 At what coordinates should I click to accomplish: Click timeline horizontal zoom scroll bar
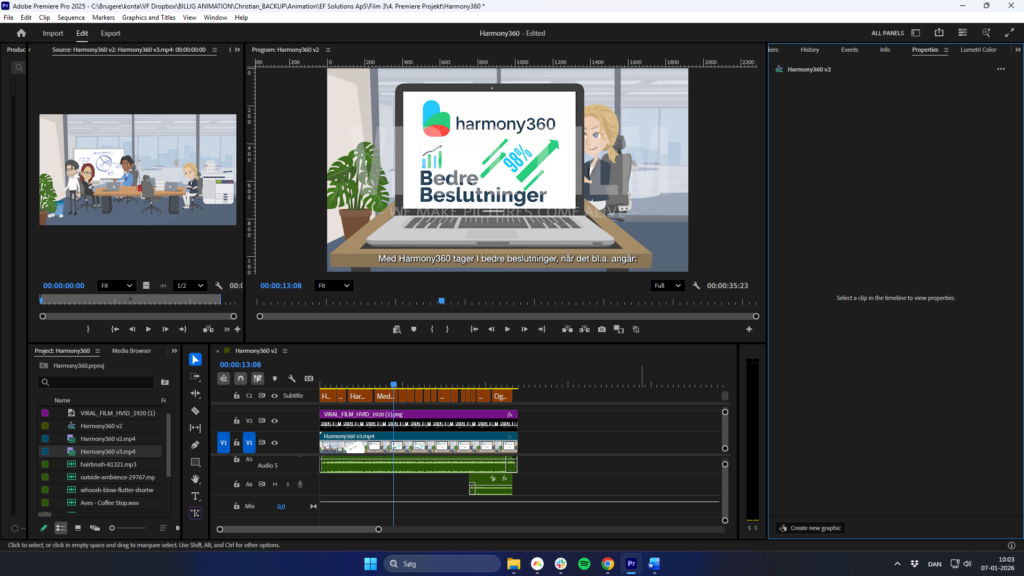299,529
